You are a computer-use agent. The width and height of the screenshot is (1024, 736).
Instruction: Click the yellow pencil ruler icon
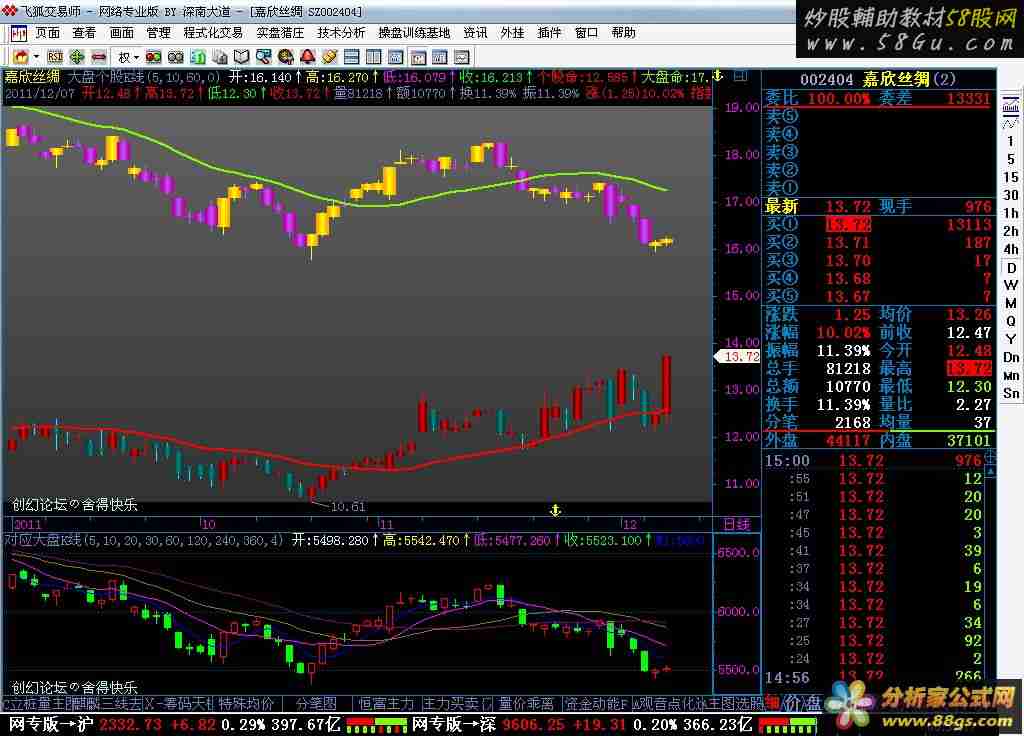click(x=330, y=57)
